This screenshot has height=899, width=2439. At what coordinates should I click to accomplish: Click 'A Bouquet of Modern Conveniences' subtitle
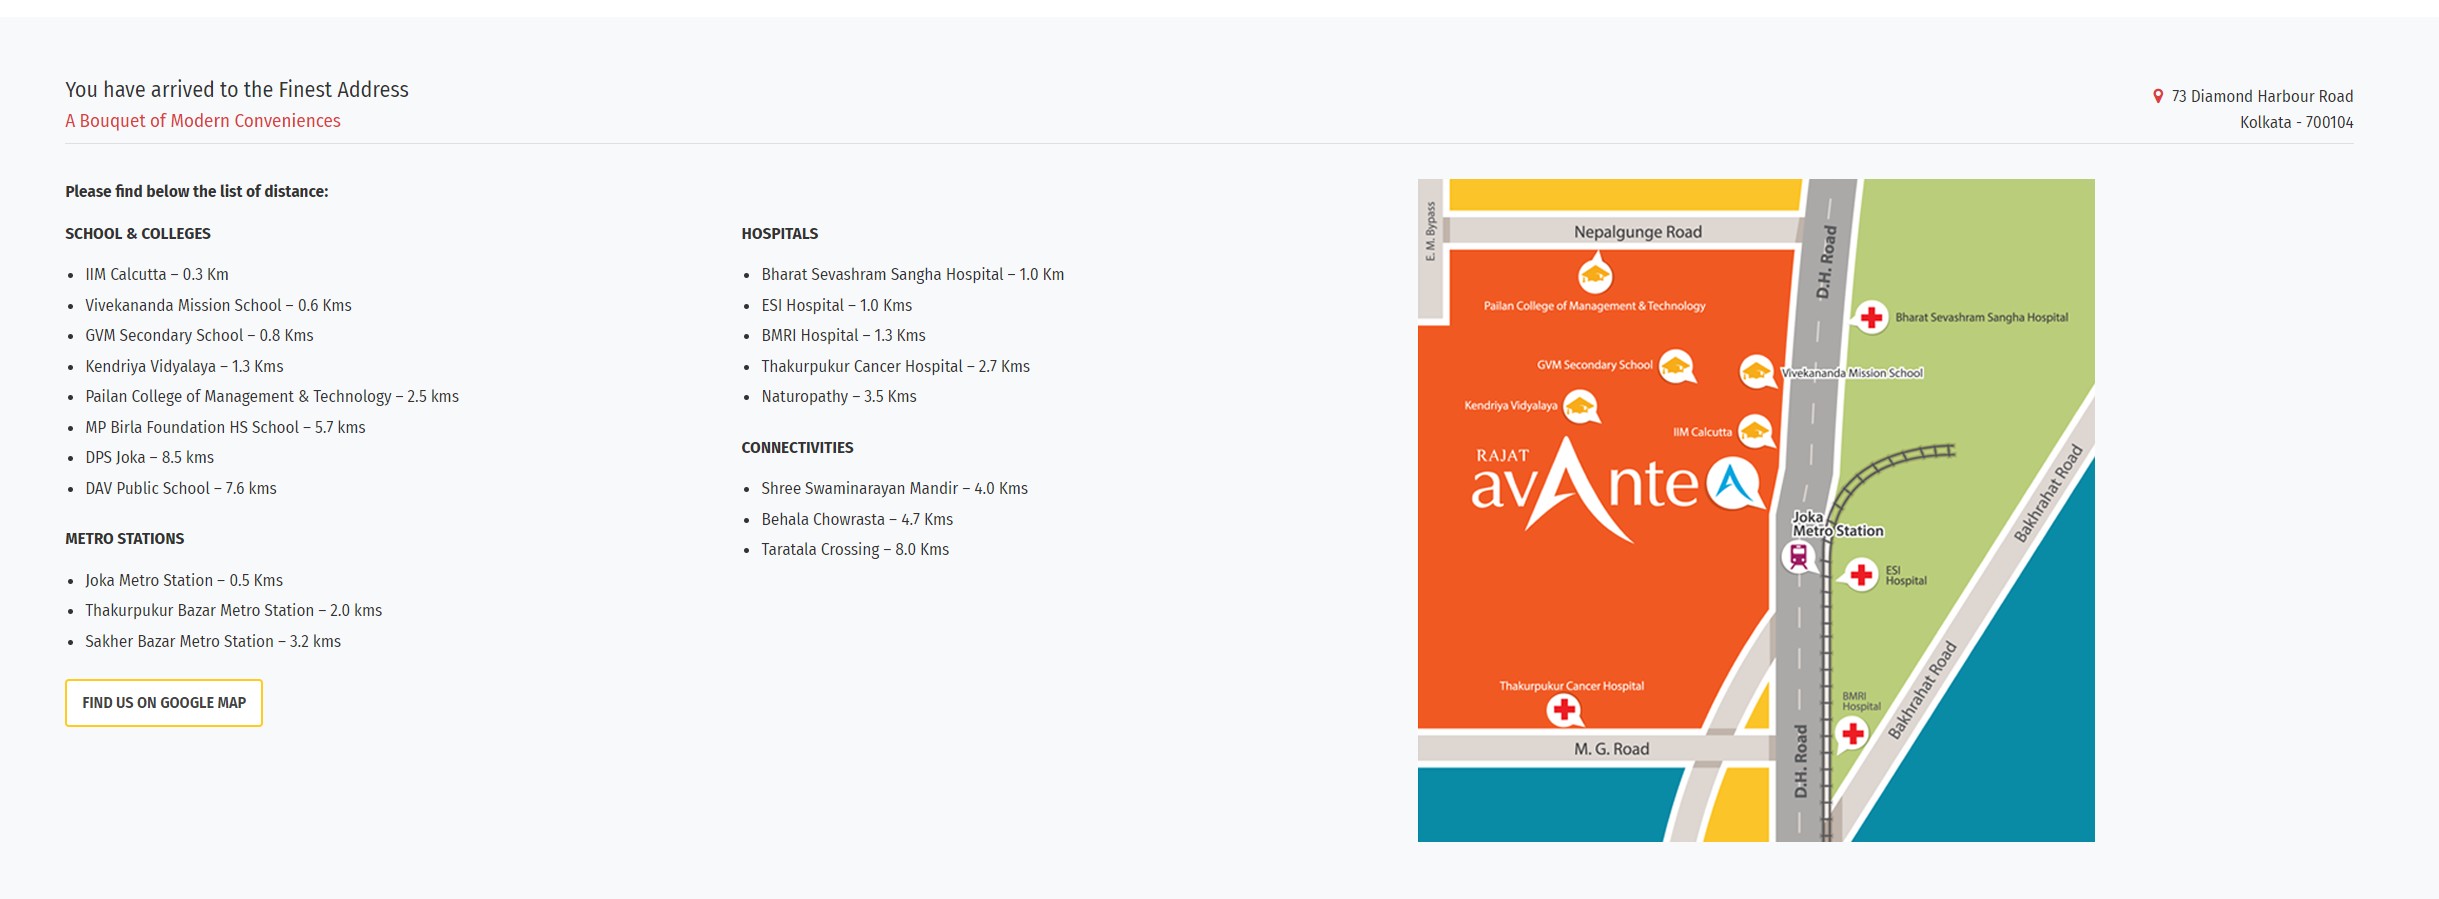(203, 120)
